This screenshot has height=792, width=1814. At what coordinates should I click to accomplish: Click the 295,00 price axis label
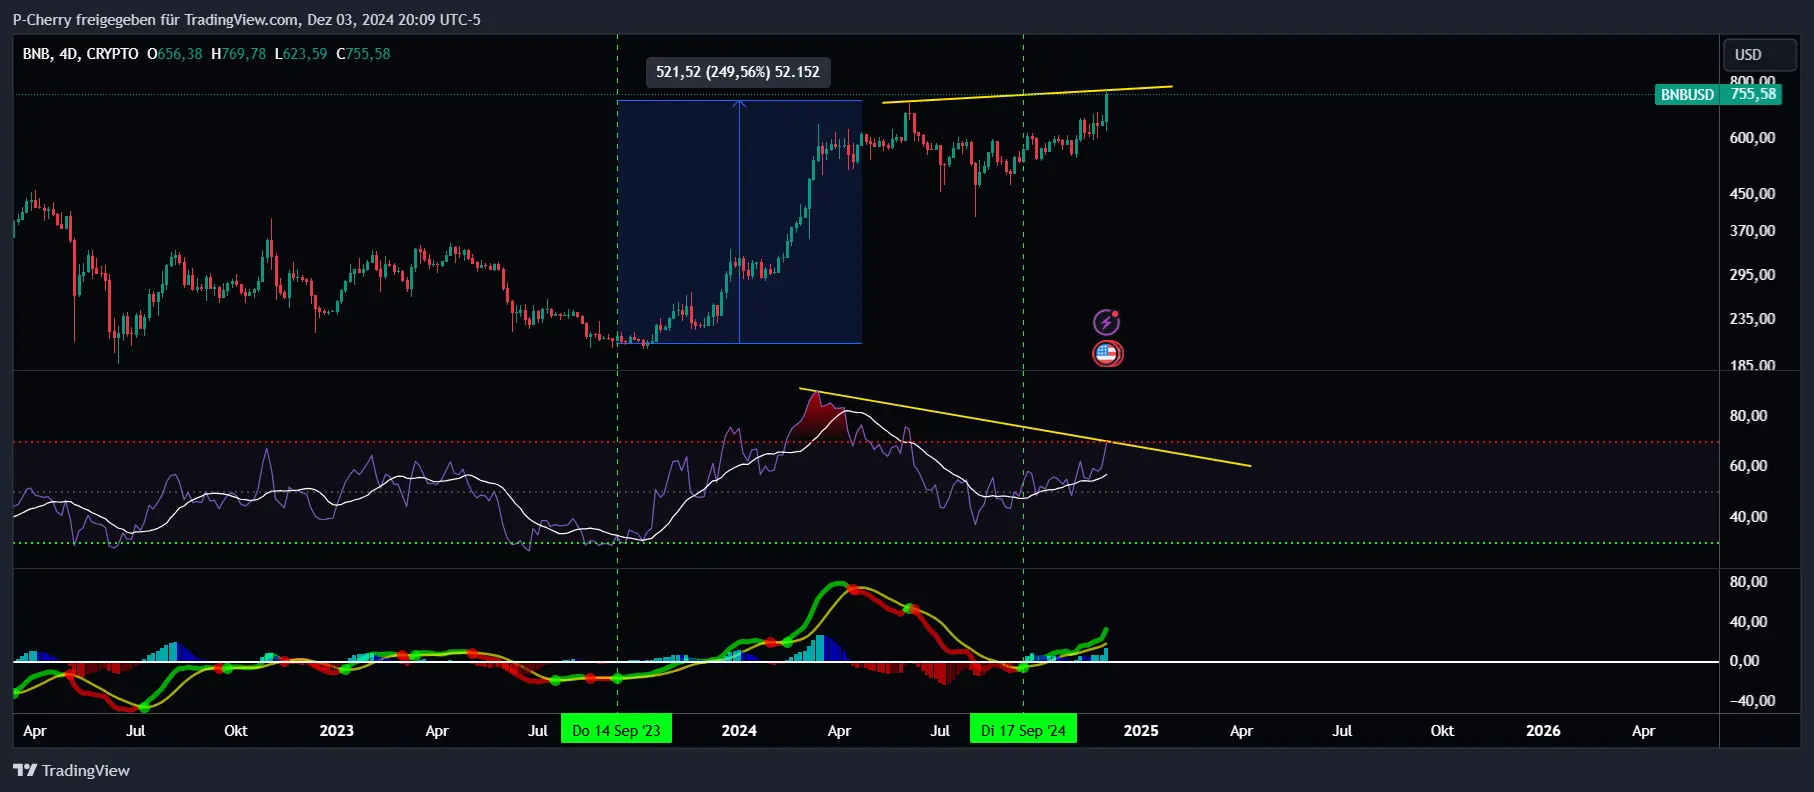click(1753, 275)
